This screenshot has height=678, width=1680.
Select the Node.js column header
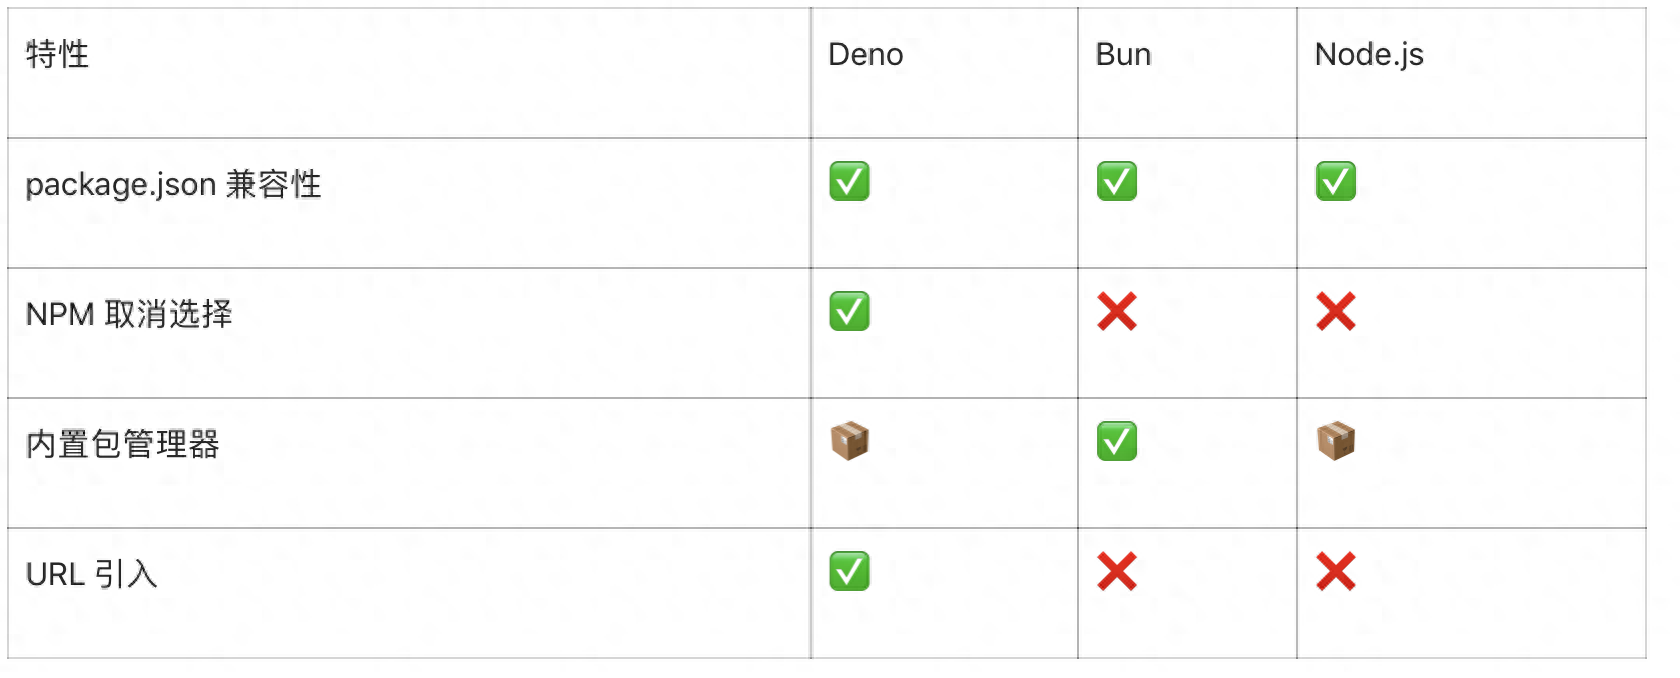[x=1369, y=55]
